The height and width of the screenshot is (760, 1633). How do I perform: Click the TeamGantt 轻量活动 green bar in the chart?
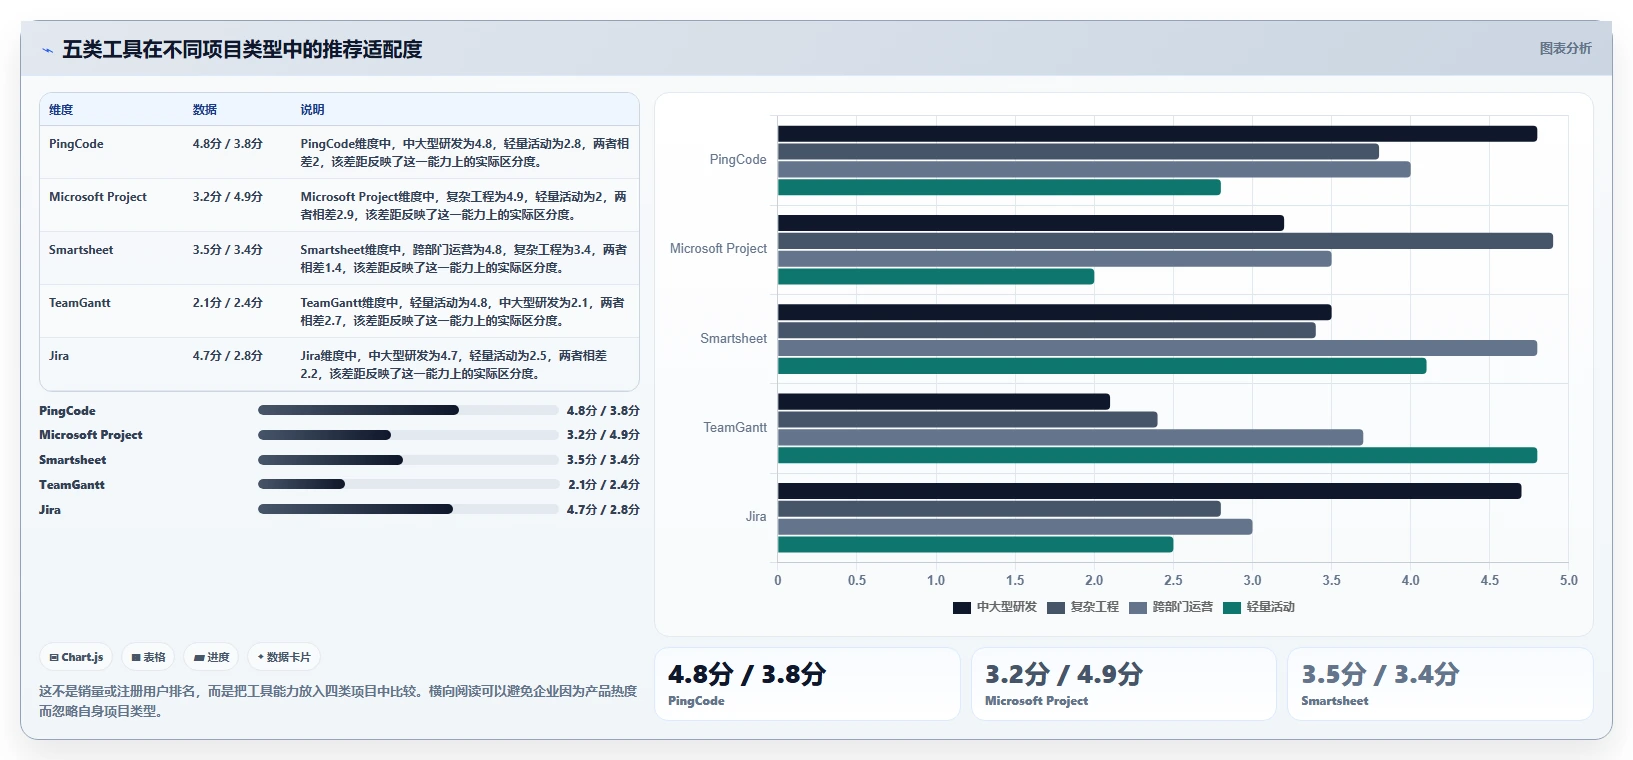pyautogui.click(x=1157, y=456)
